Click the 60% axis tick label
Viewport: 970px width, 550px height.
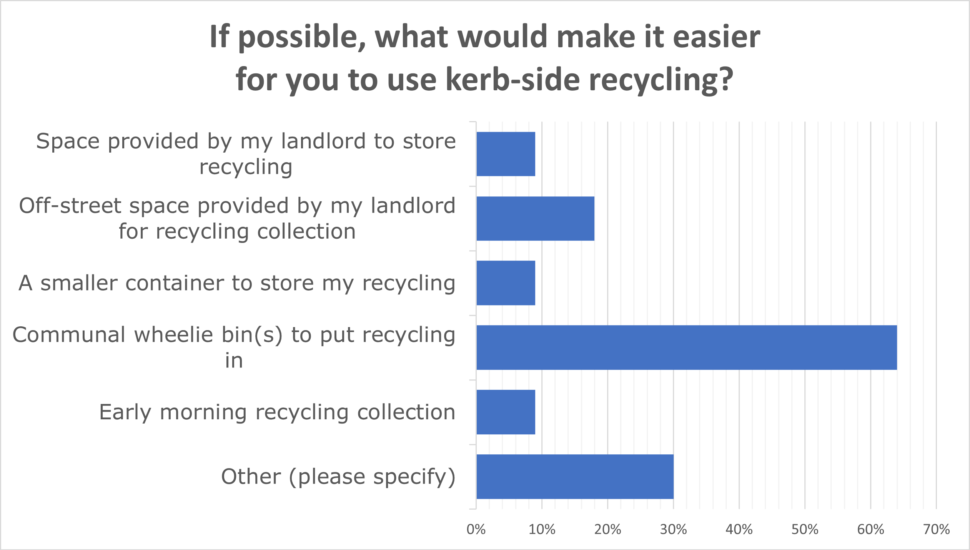pos(870,530)
